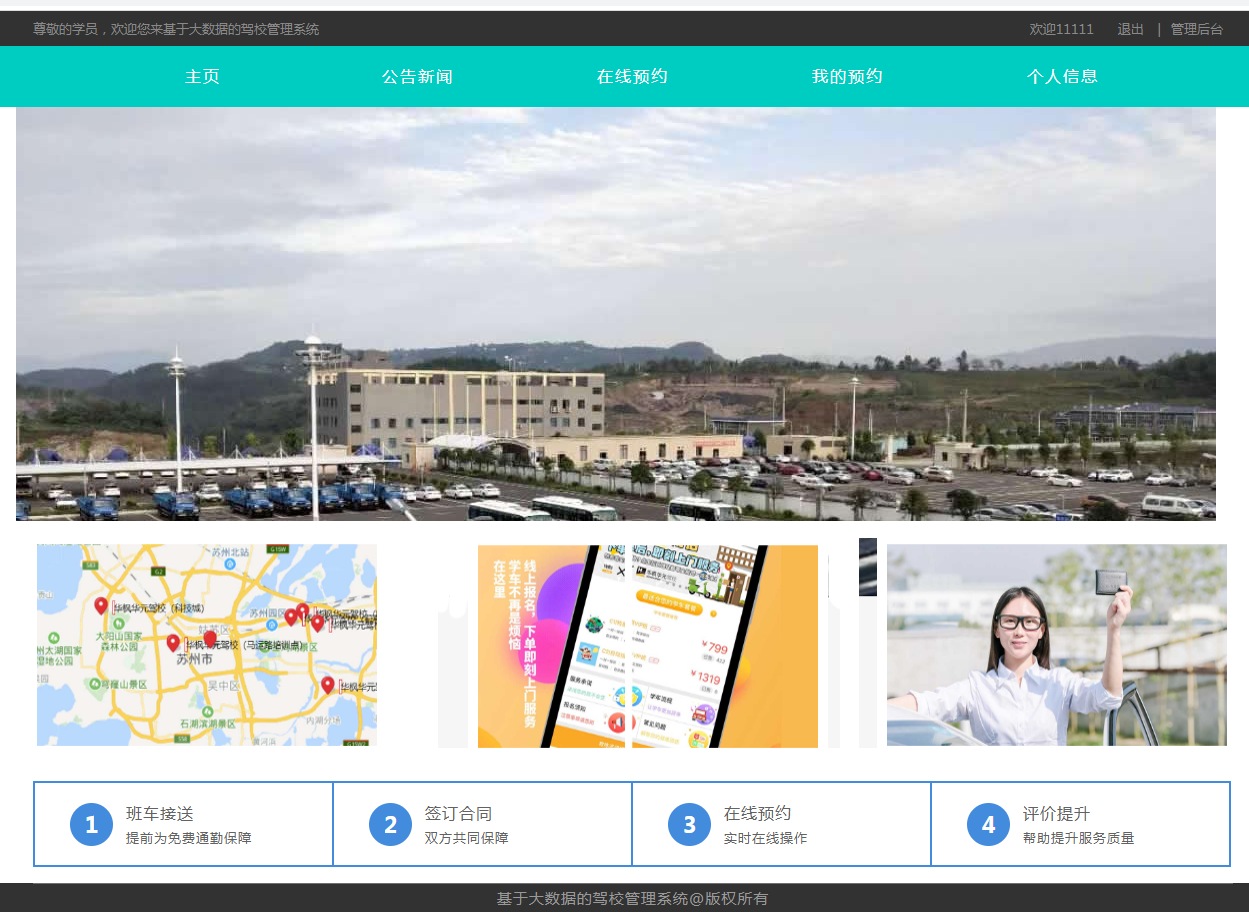The height and width of the screenshot is (912, 1249).
Task: Click the 欢迎11111 username text
Action: point(1062,29)
